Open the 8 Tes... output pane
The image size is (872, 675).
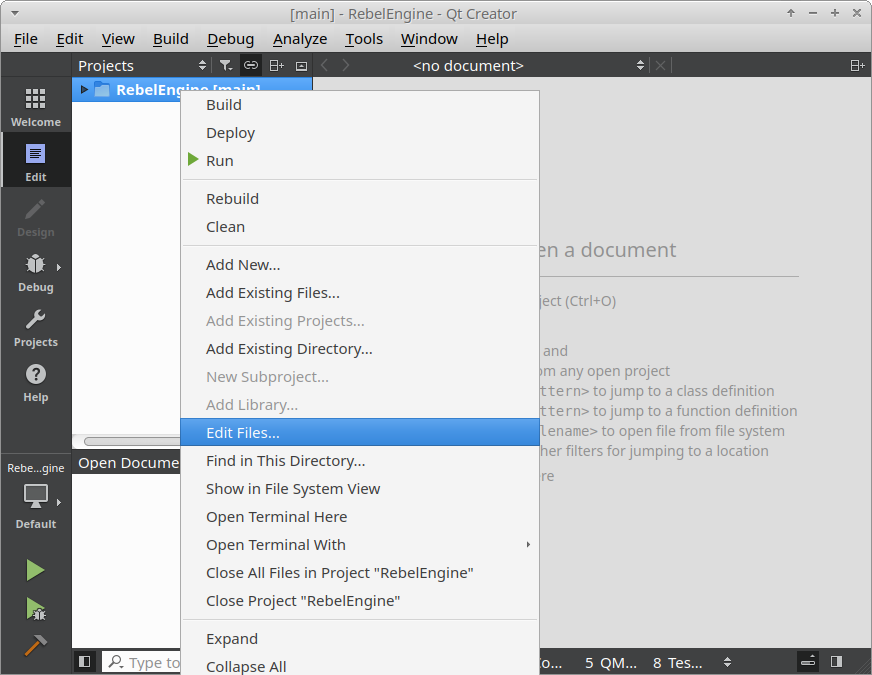click(x=677, y=663)
